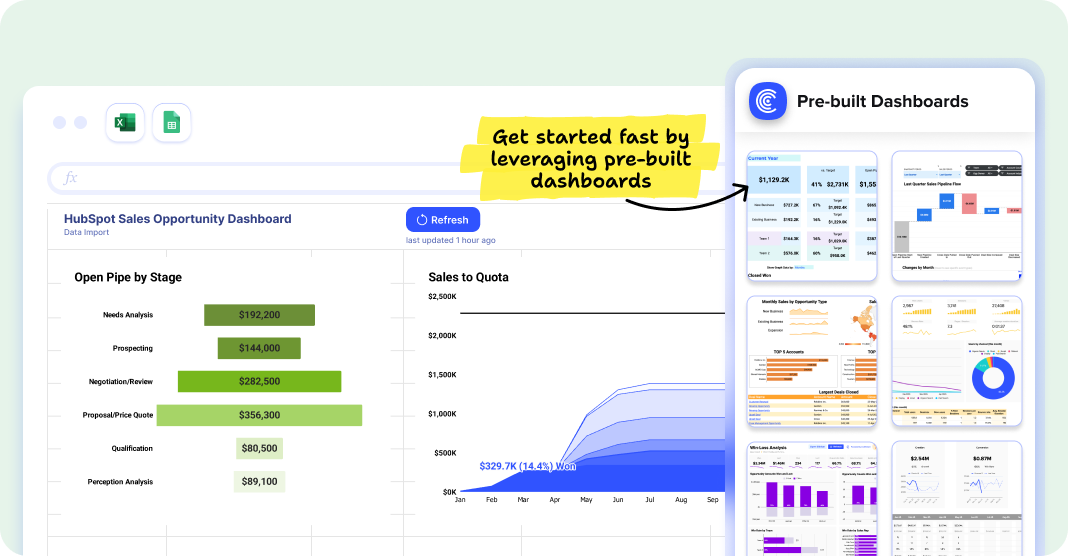Click the Qualification stage label

(132, 448)
